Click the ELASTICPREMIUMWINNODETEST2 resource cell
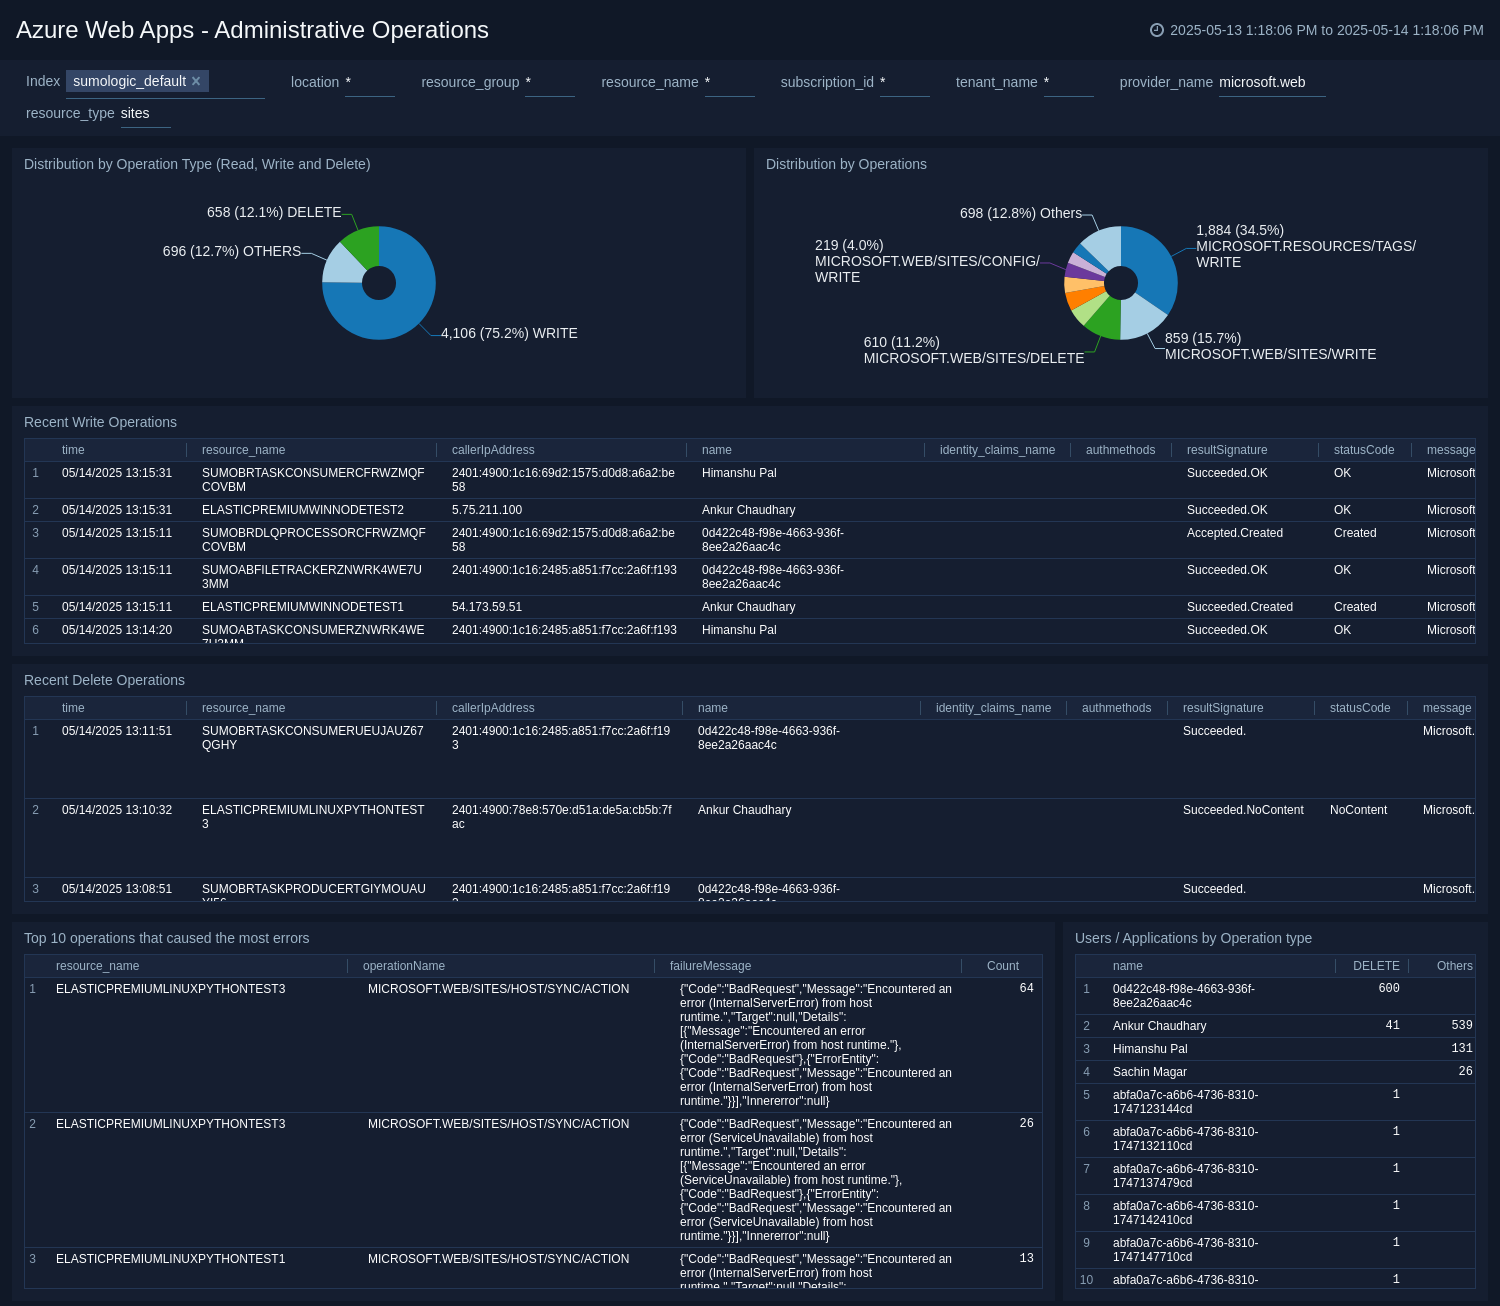1500x1306 pixels. click(303, 510)
